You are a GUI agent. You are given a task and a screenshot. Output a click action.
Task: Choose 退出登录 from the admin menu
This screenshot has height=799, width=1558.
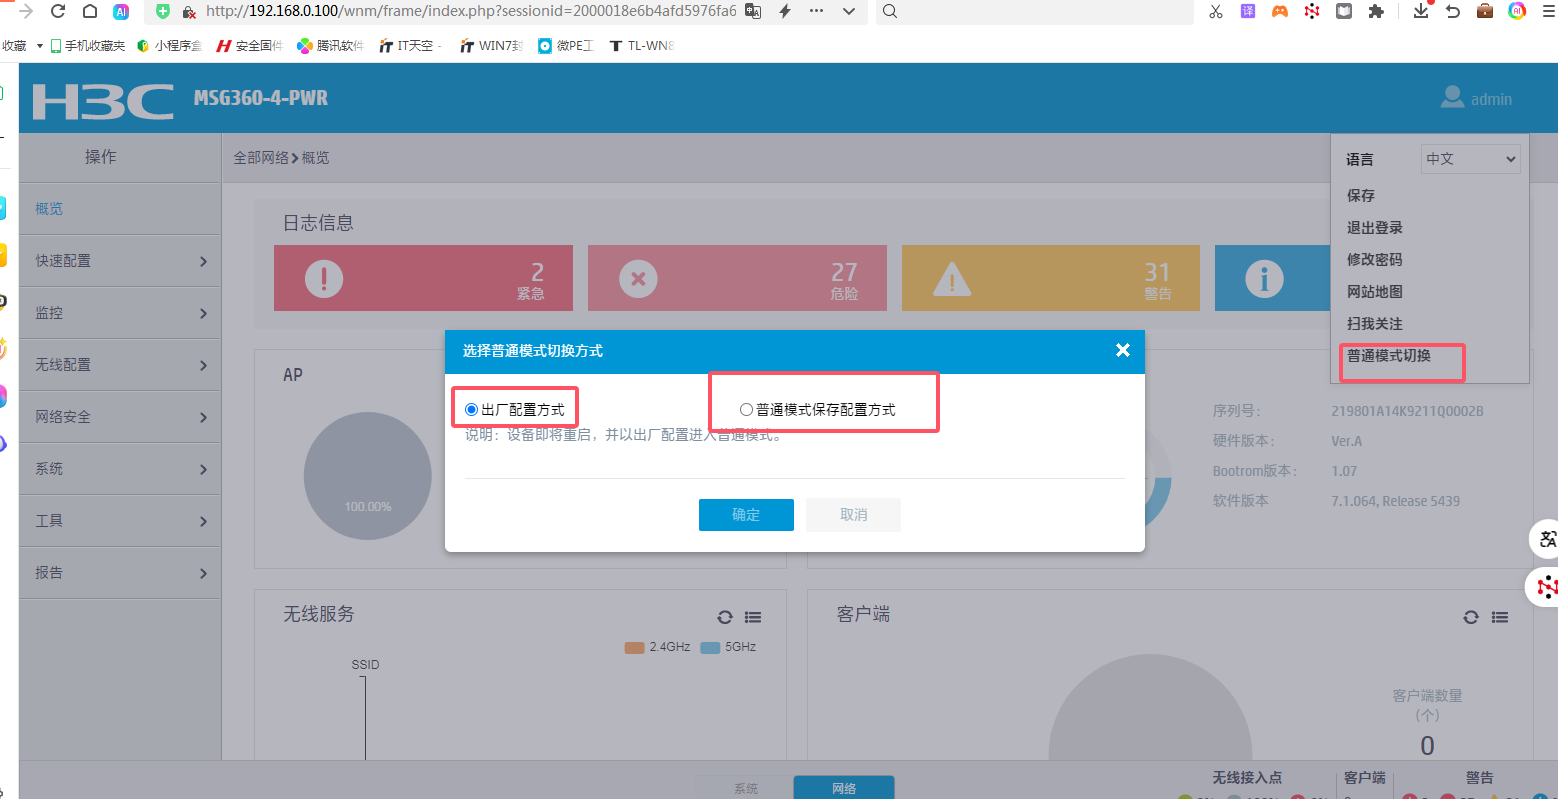click(x=1375, y=227)
